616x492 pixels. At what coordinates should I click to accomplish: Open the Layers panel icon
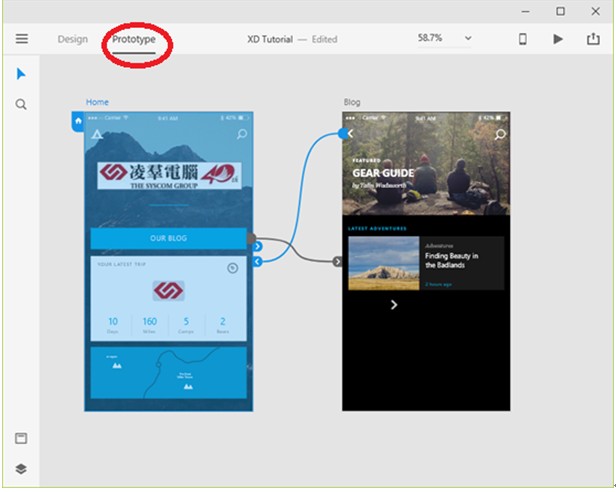(x=21, y=468)
